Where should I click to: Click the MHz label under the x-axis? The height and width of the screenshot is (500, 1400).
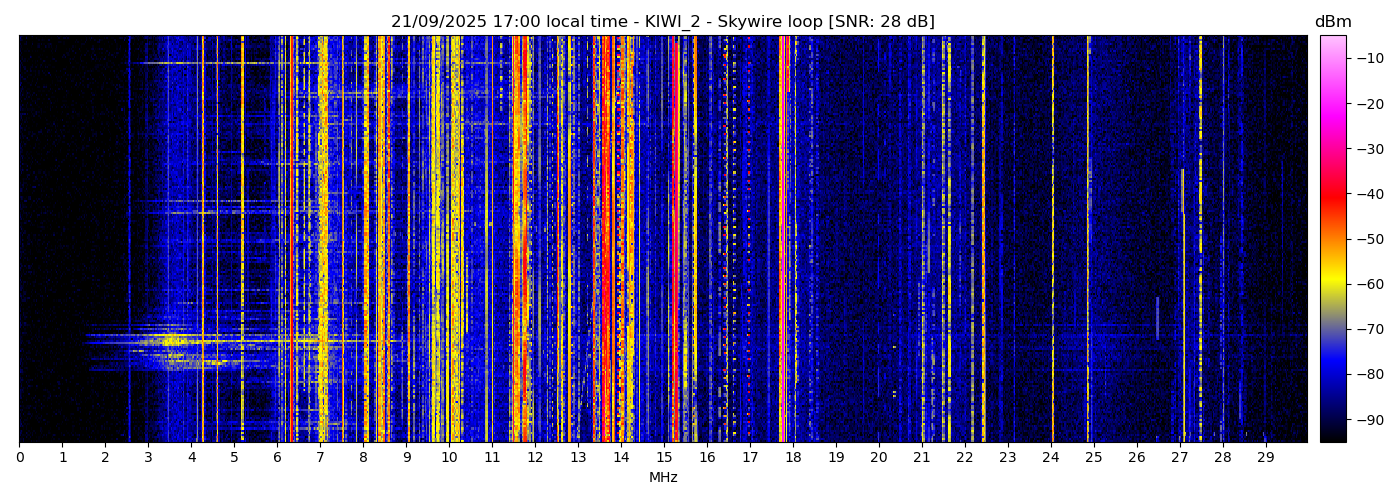tap(663, 478)
